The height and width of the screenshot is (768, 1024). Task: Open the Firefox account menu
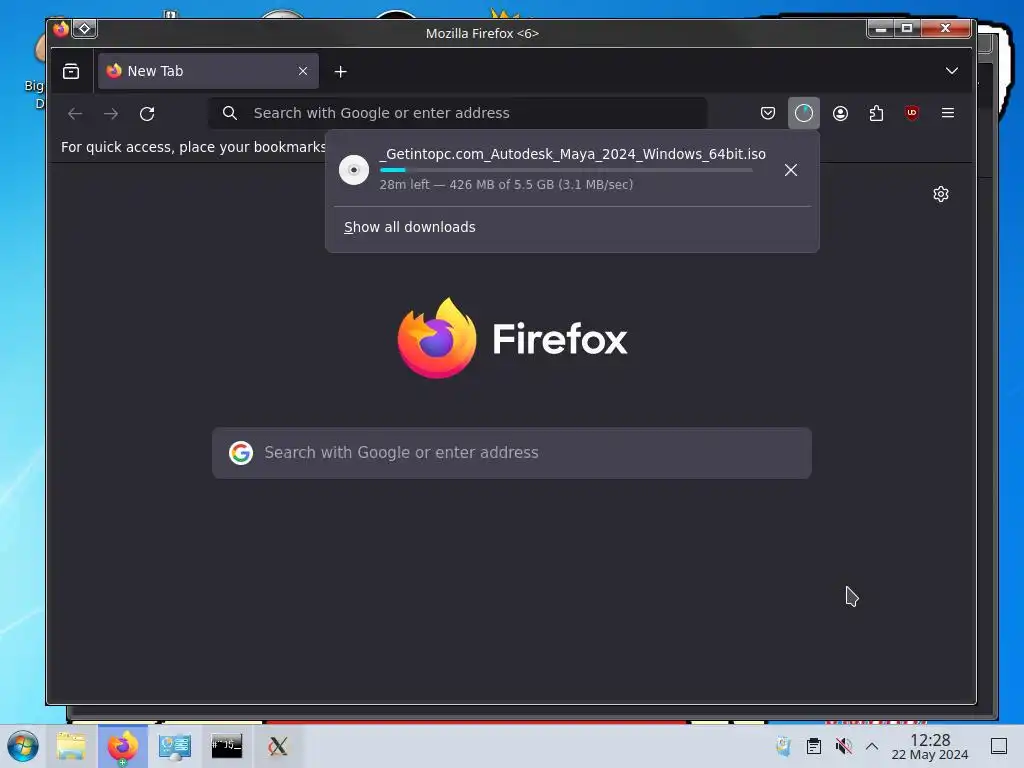point(840,113)
